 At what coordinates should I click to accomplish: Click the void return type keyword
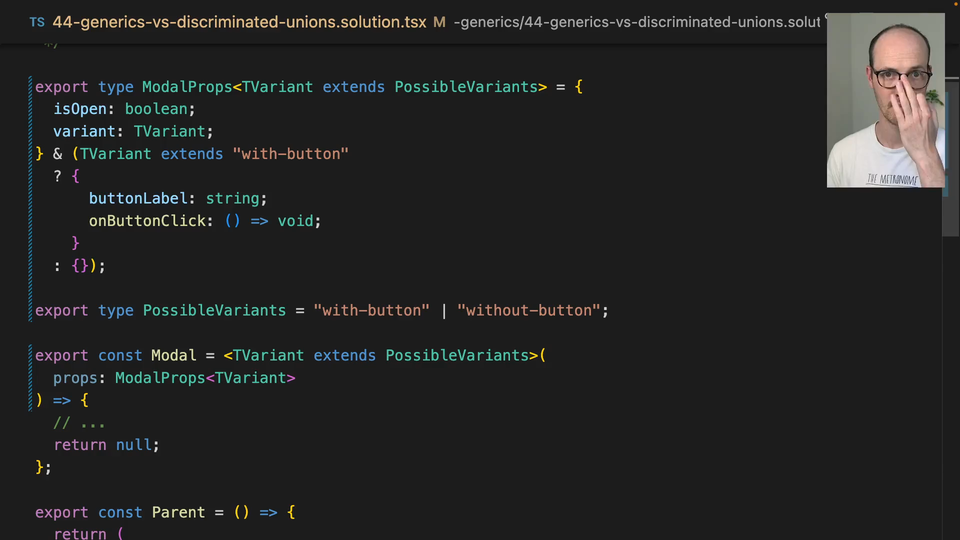(296, 221)
